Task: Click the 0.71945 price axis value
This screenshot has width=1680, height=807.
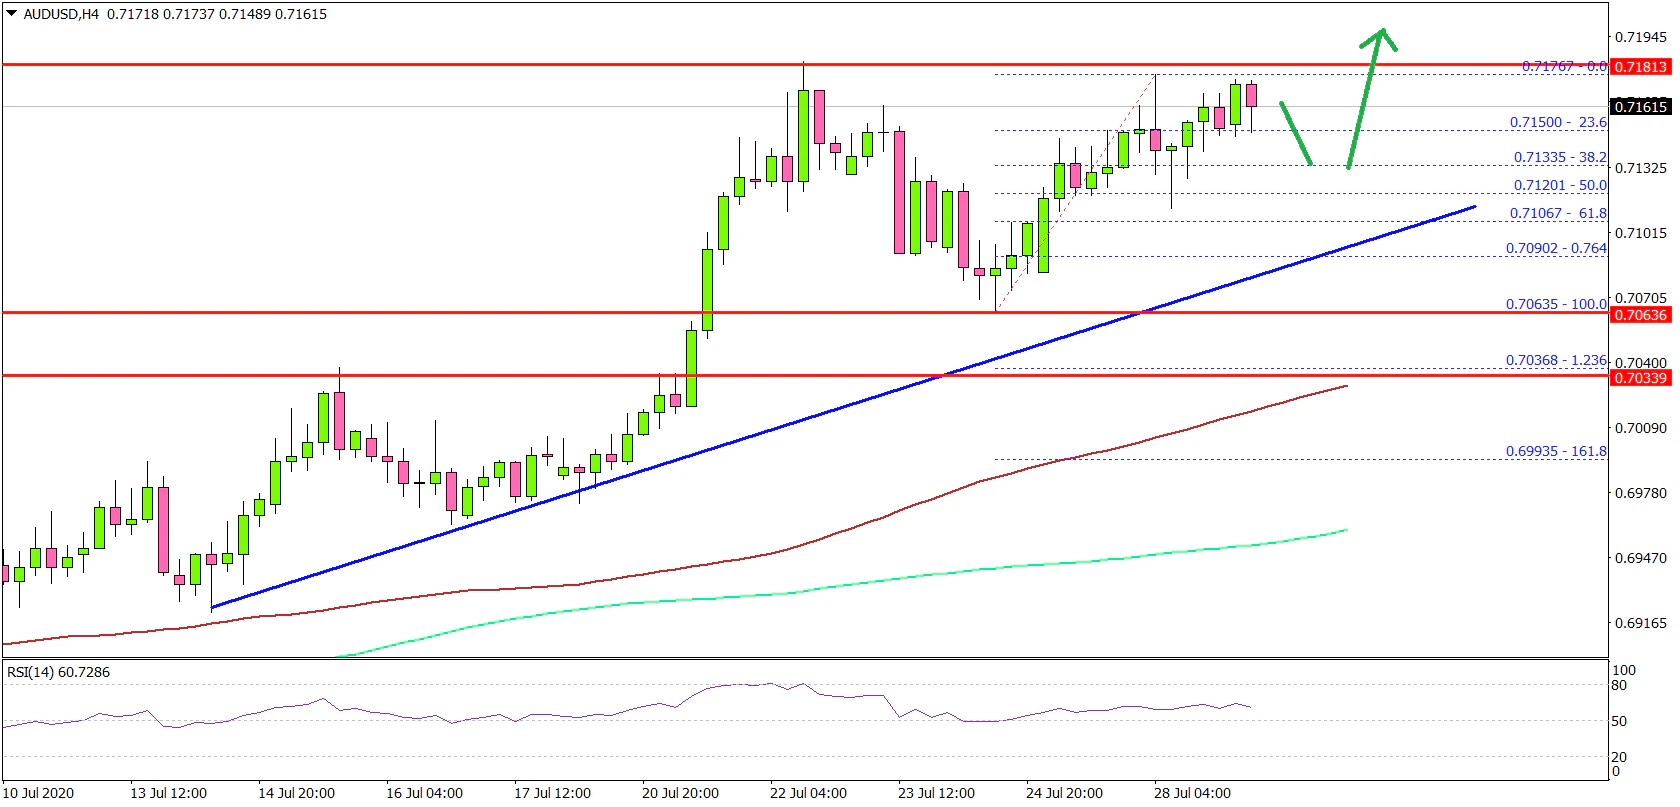Action: click(1641, 37)
